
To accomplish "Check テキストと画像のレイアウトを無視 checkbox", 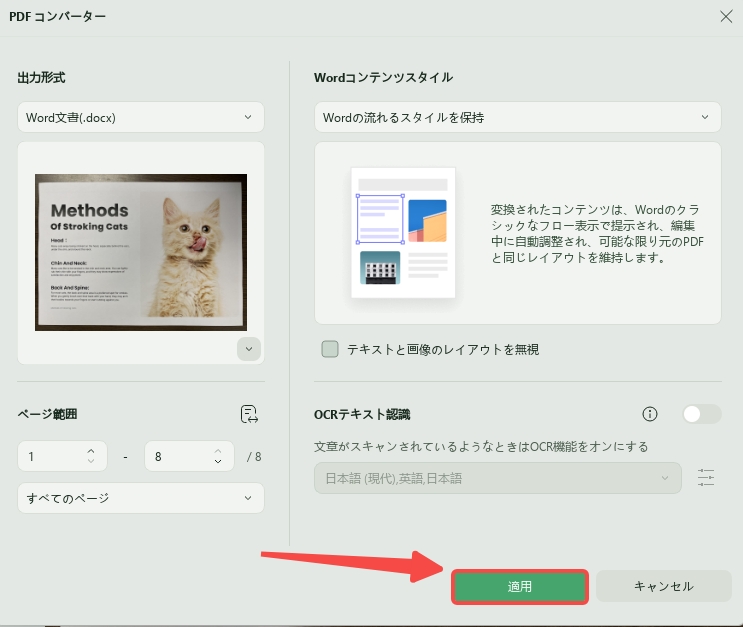I will (330, 349).
